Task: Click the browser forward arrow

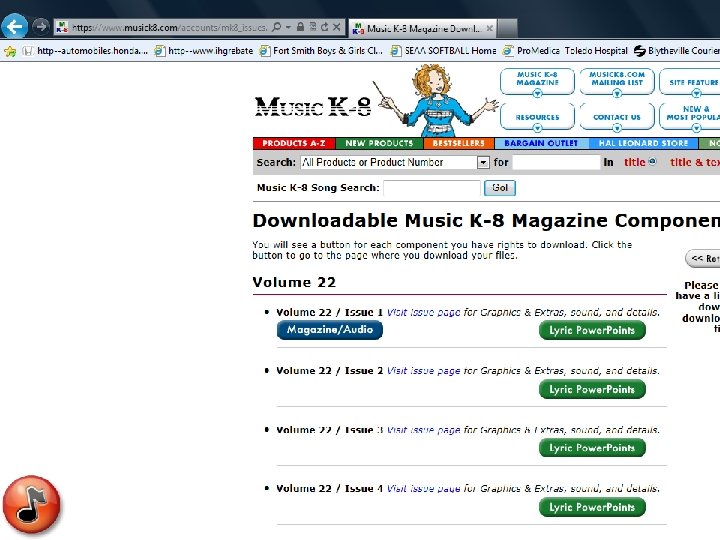Action: tap(41, 26)
